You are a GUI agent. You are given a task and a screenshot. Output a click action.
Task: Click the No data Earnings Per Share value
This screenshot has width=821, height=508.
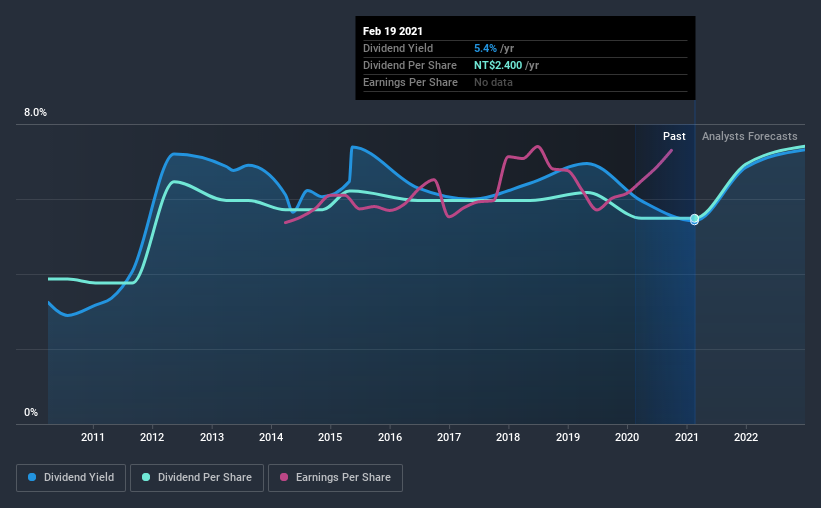pos(493,82)
